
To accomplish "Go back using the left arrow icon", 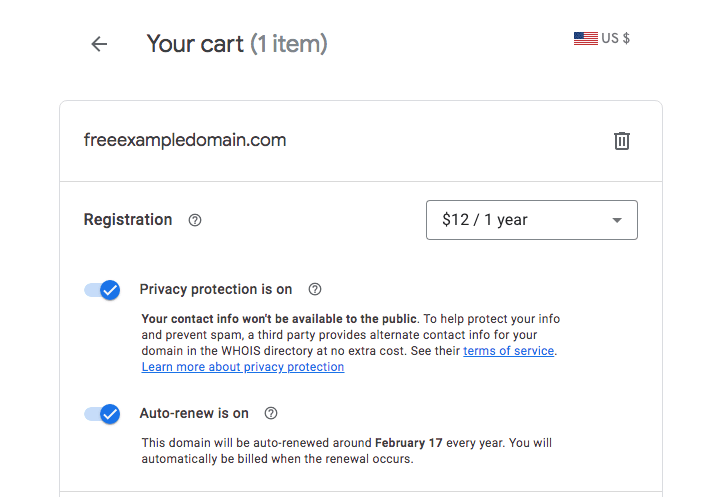I will [99, 44].
